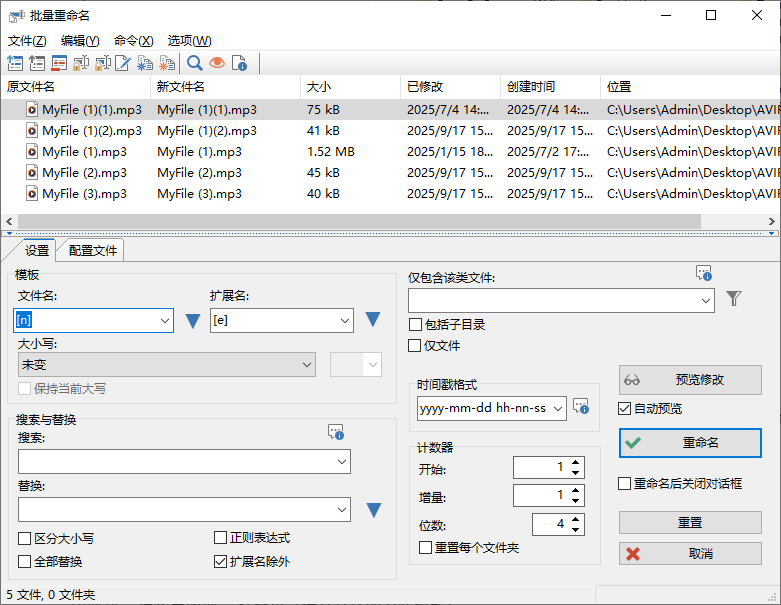Click the blue-screen lock rename toolbar icon
The height and width of the screenshot is (605, 781).
(103, 63)
